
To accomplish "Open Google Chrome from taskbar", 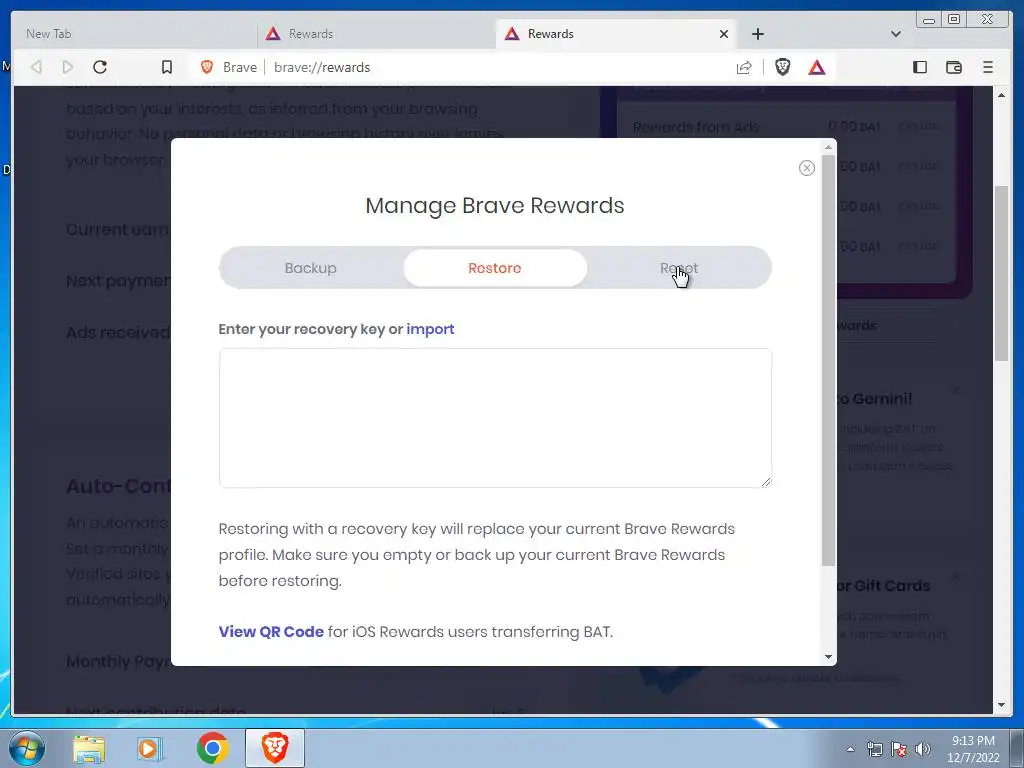I will click(212, 748).
